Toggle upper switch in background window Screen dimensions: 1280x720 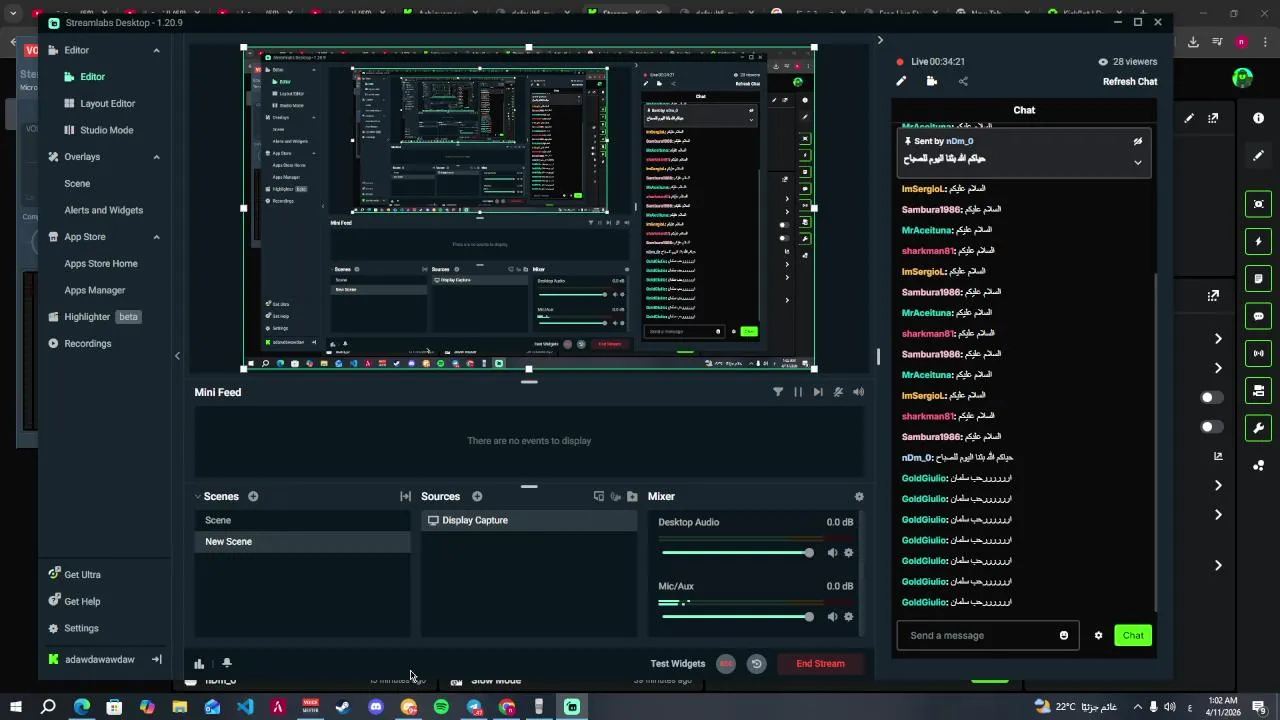[1211, 397]
